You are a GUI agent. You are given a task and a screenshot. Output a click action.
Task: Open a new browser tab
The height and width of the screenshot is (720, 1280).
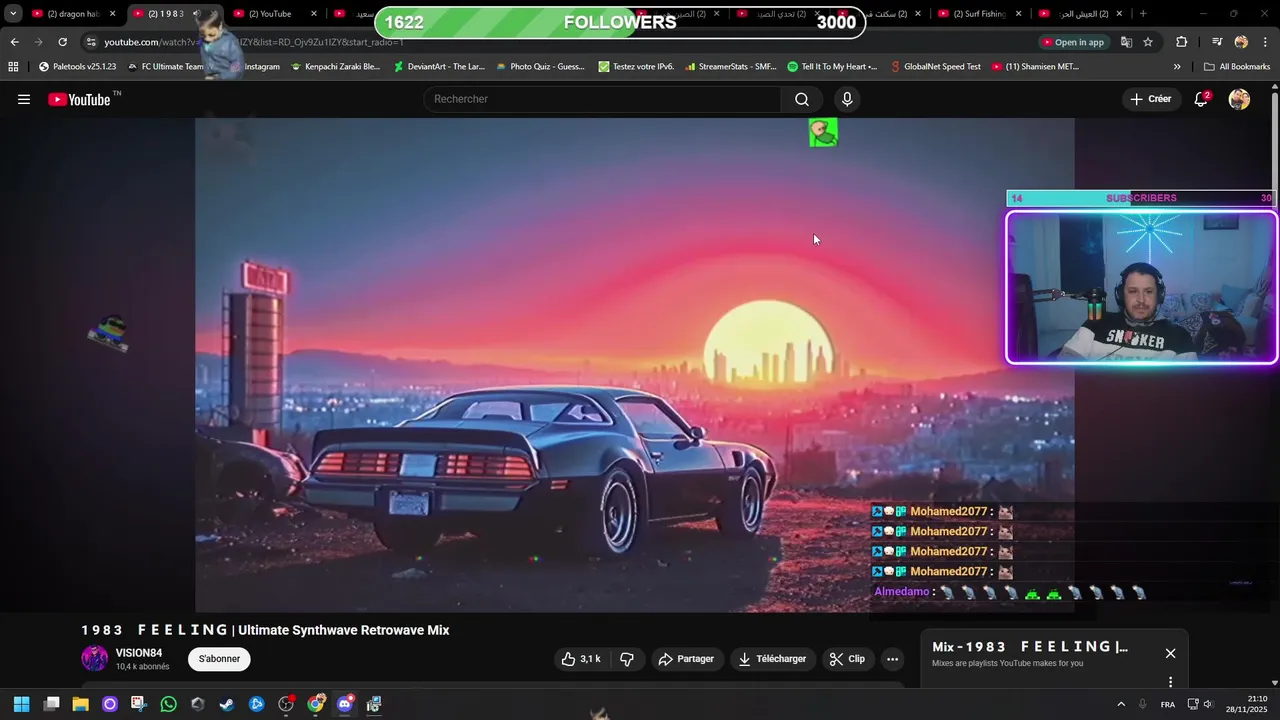[x=1143, y=14]
